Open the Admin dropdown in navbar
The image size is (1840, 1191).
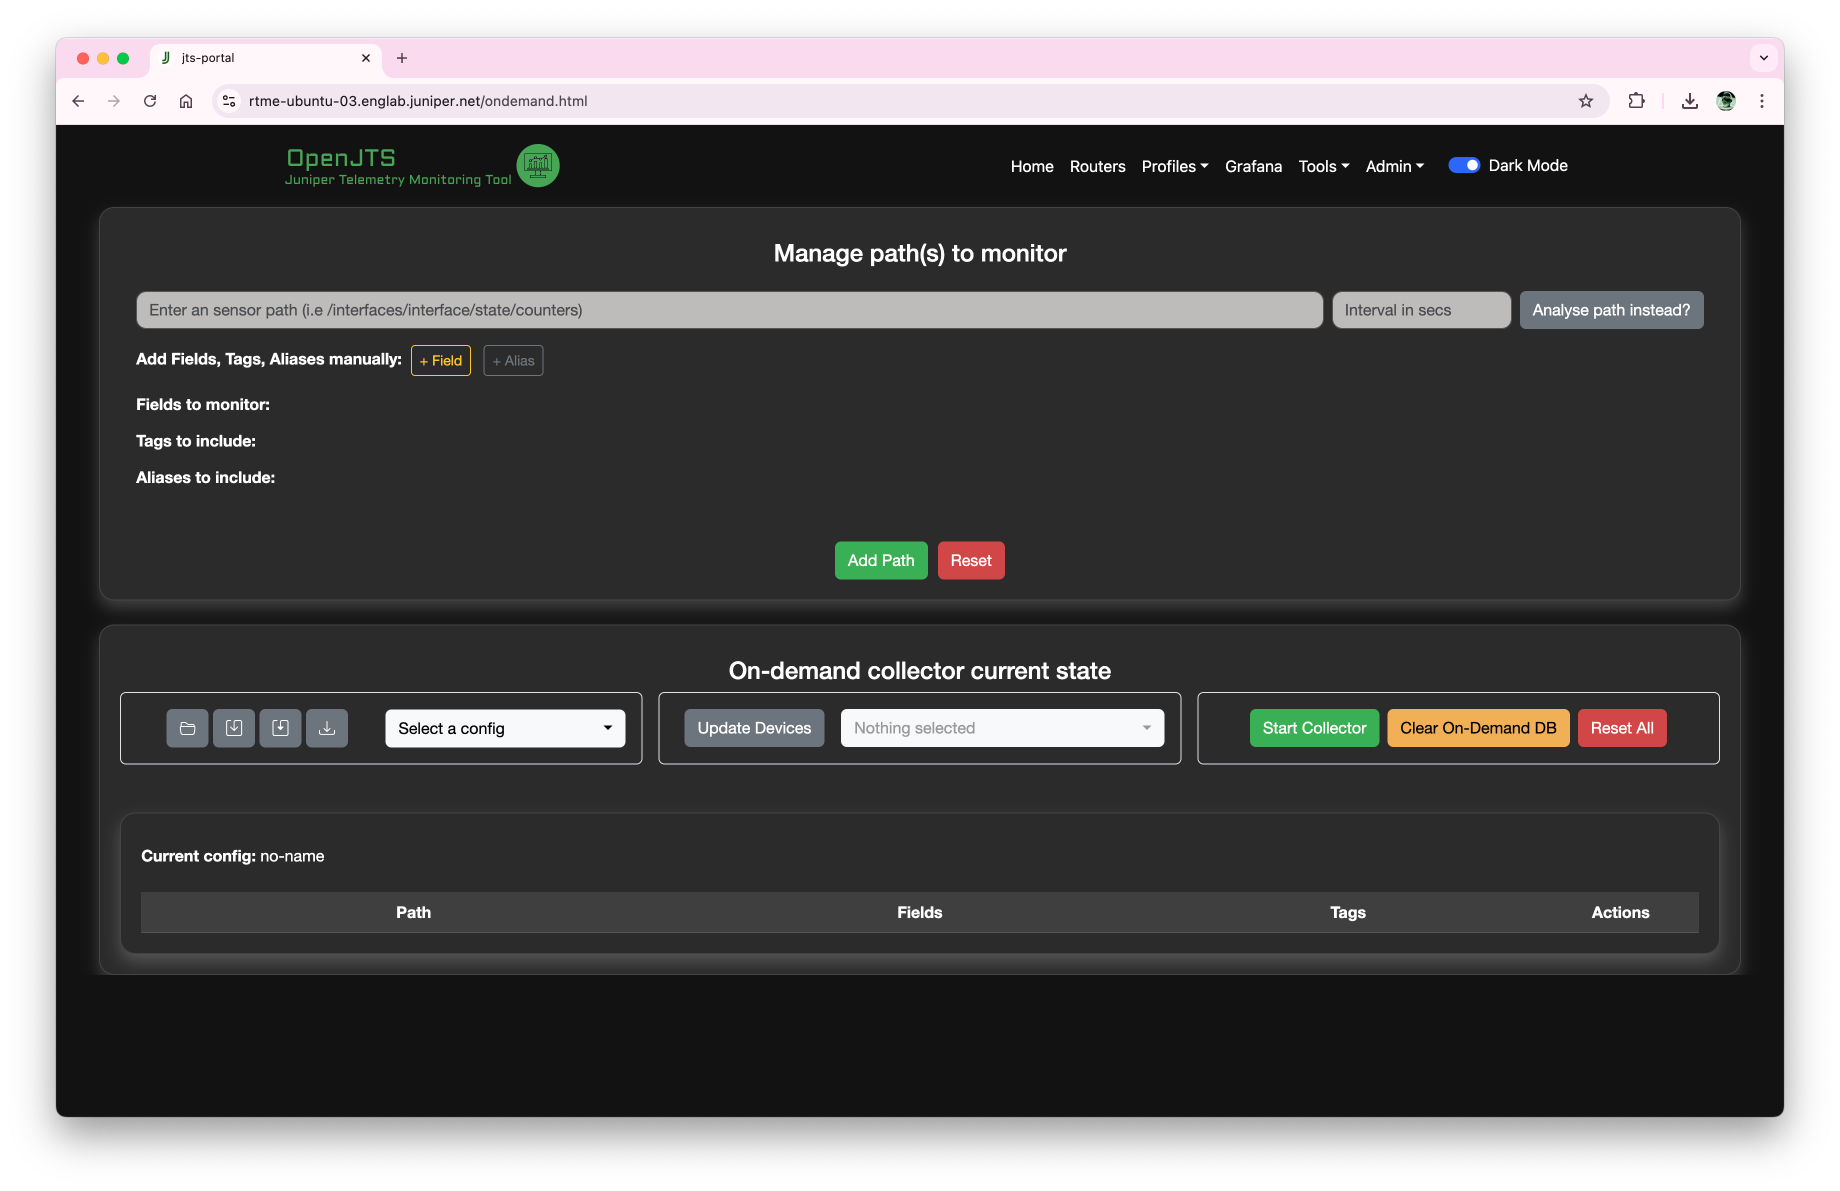1394,166
